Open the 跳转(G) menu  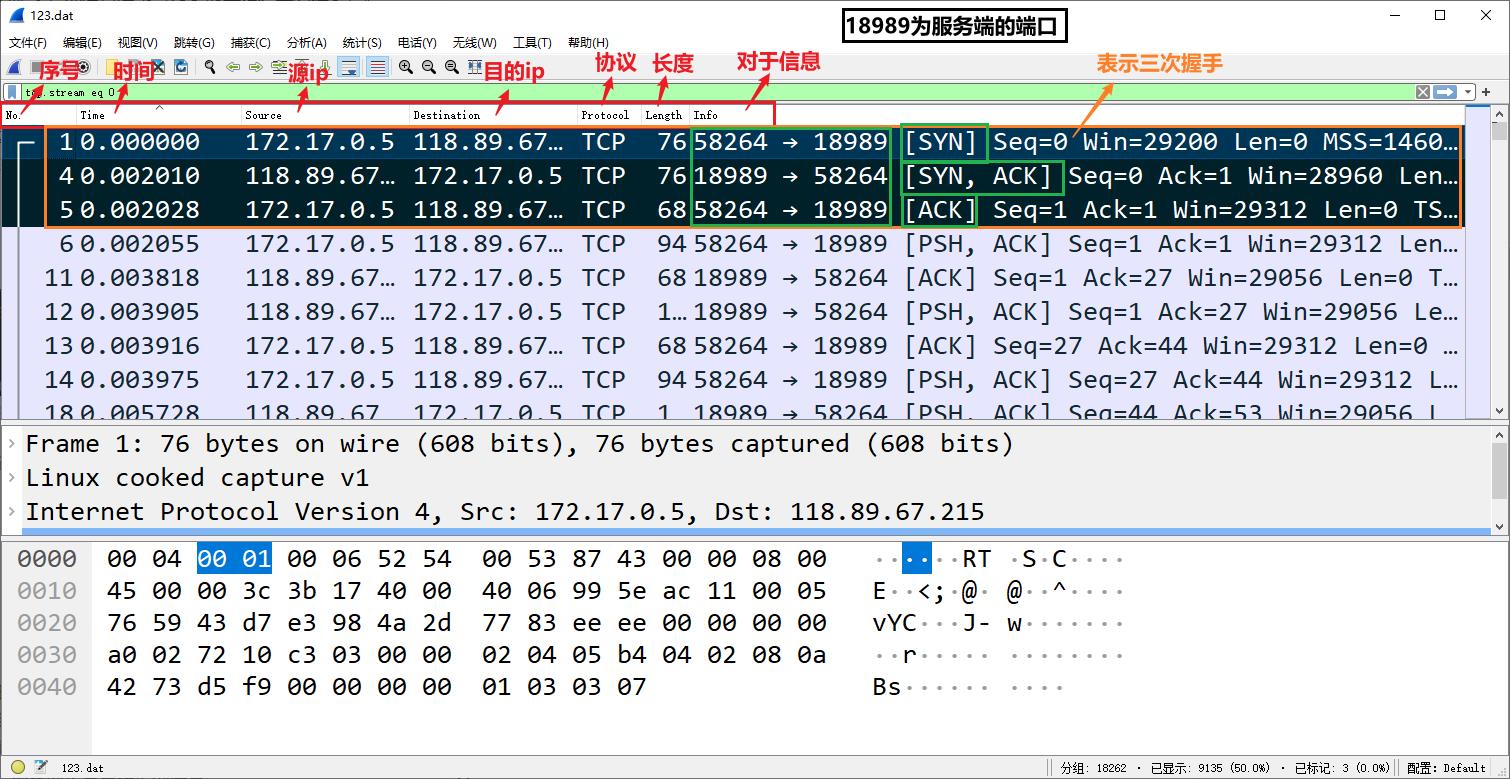point(195,43)
